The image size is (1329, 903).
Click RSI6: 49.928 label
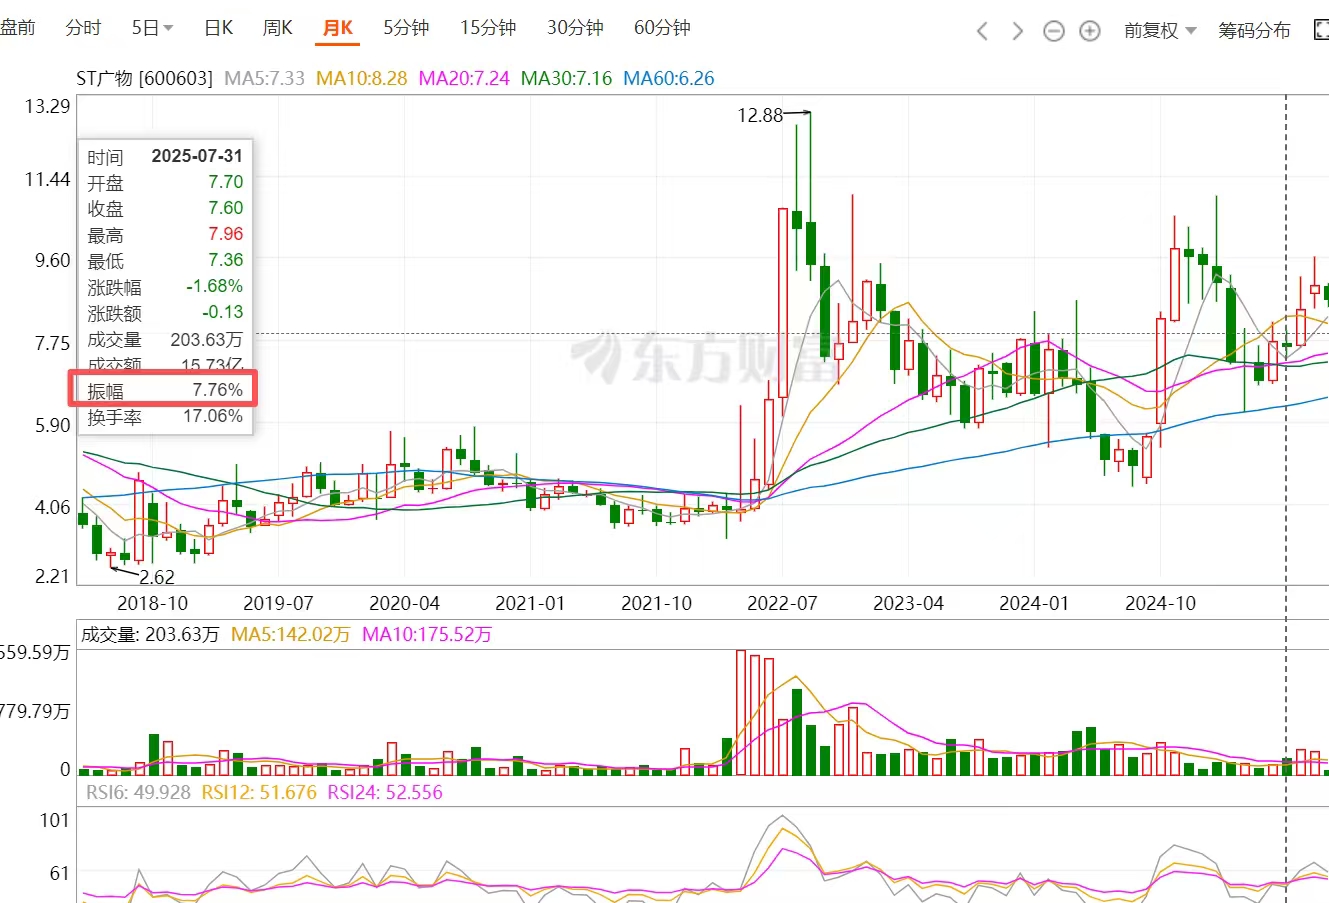(138, 792)
